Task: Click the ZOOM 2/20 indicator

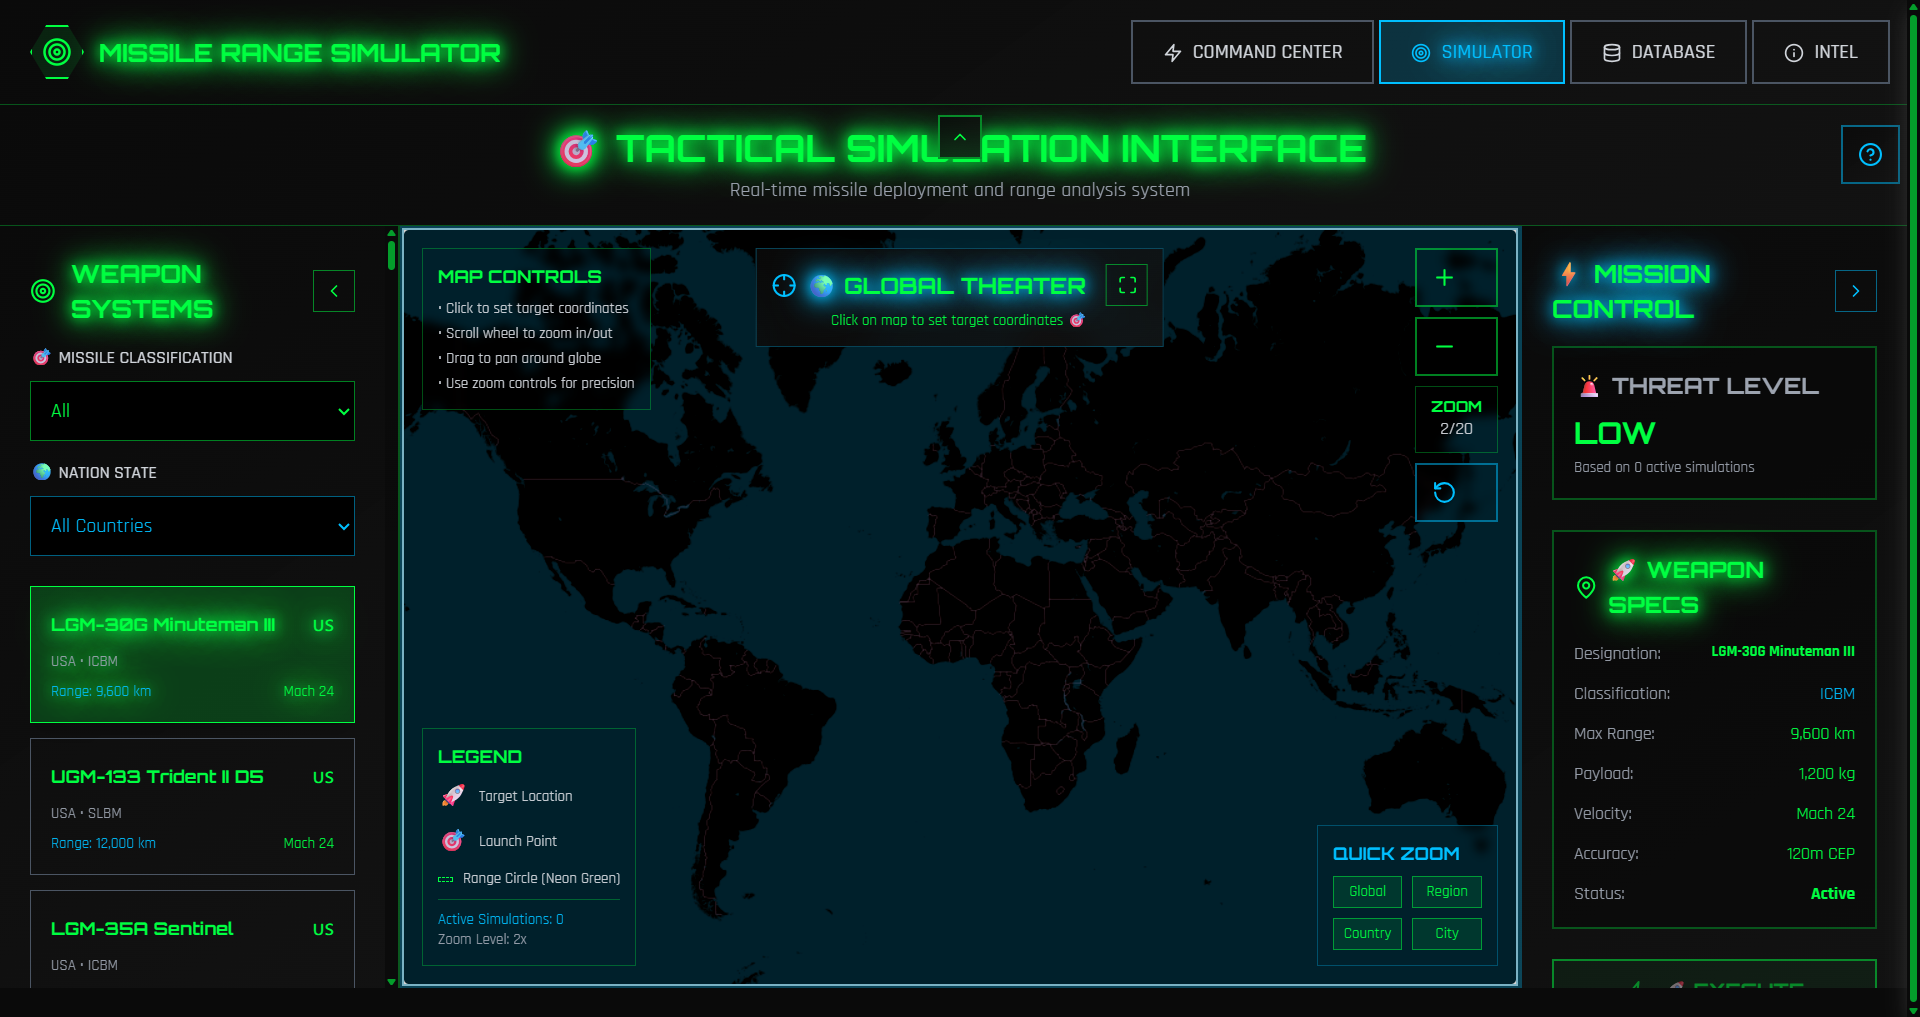Action: [1456, 419]
